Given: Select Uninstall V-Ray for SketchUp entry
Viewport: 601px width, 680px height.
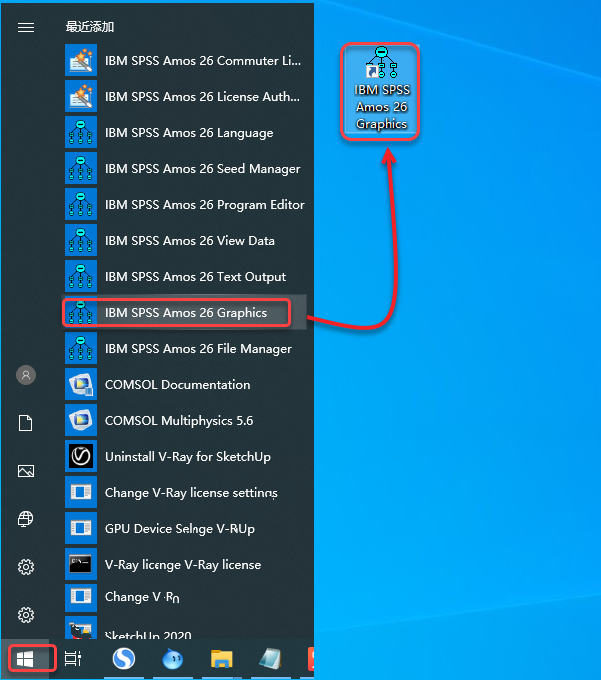Looking at the screenshot, I should [185, 456].
